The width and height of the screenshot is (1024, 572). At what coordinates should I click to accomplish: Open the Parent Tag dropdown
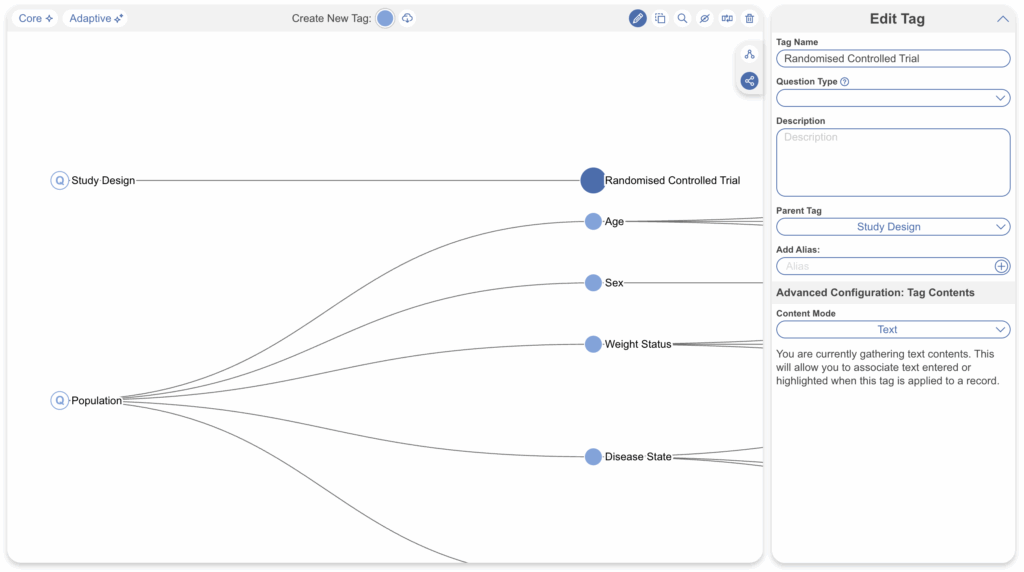(x=893, y=227)
